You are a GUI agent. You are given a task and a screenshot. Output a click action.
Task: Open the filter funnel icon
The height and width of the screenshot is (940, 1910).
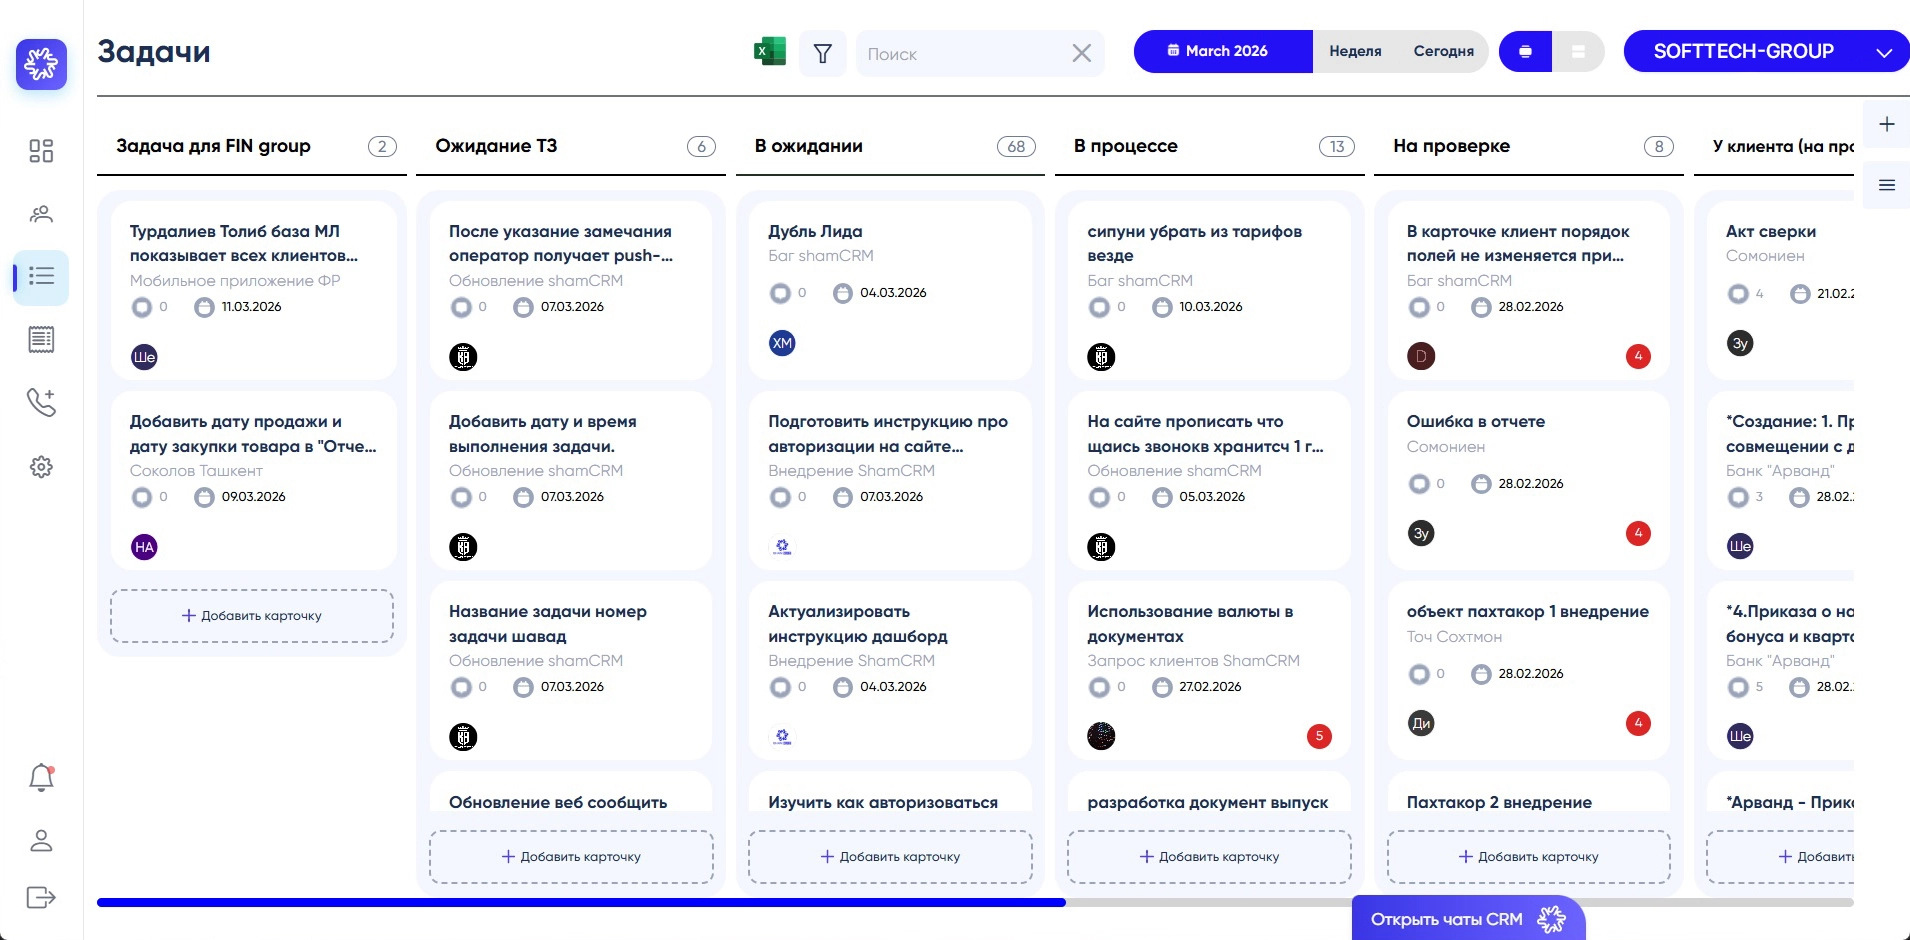click(x=822, y=54)
